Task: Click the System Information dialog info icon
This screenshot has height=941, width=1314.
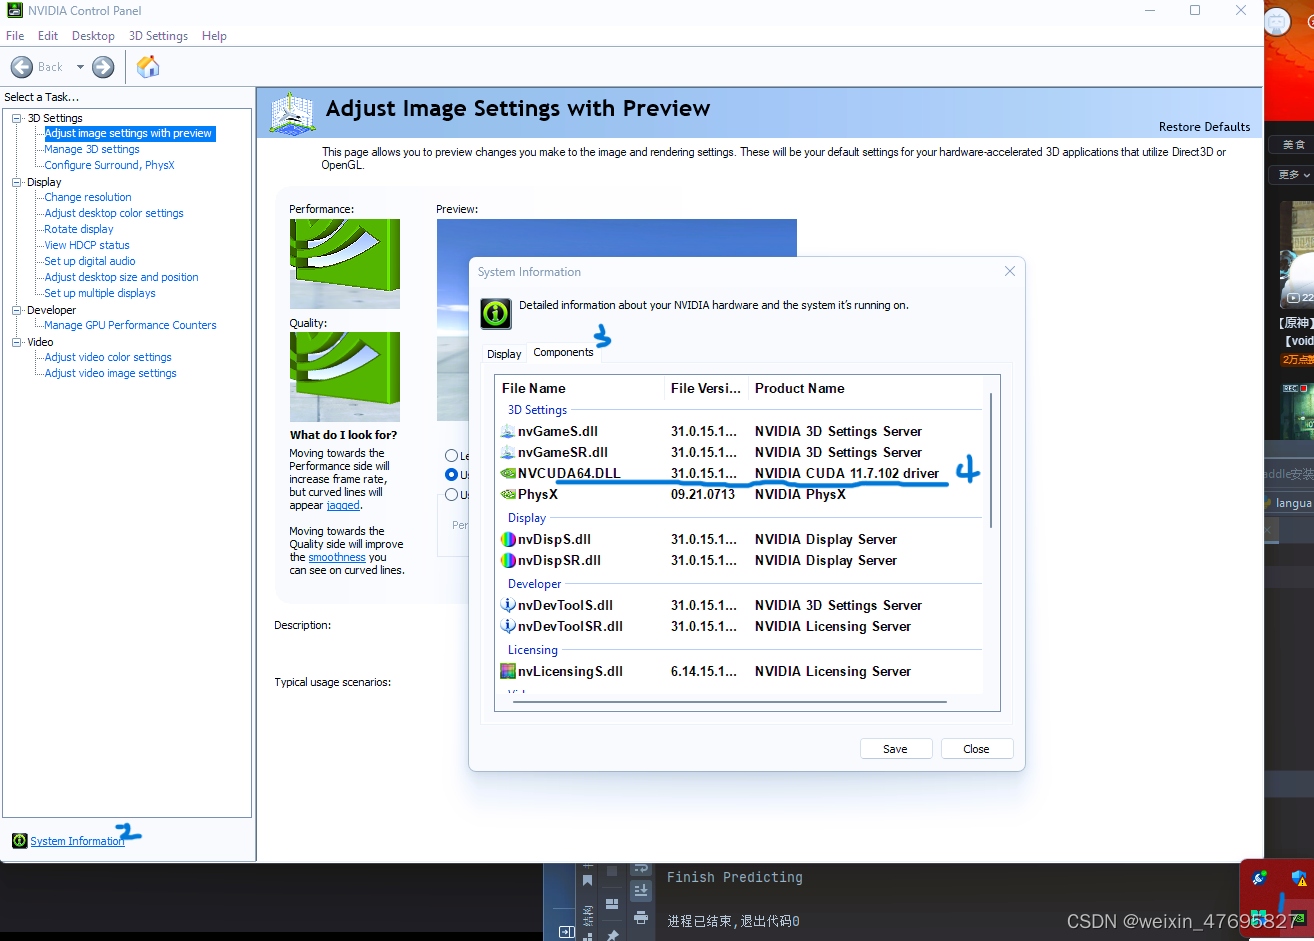Action: pos(495,313)
